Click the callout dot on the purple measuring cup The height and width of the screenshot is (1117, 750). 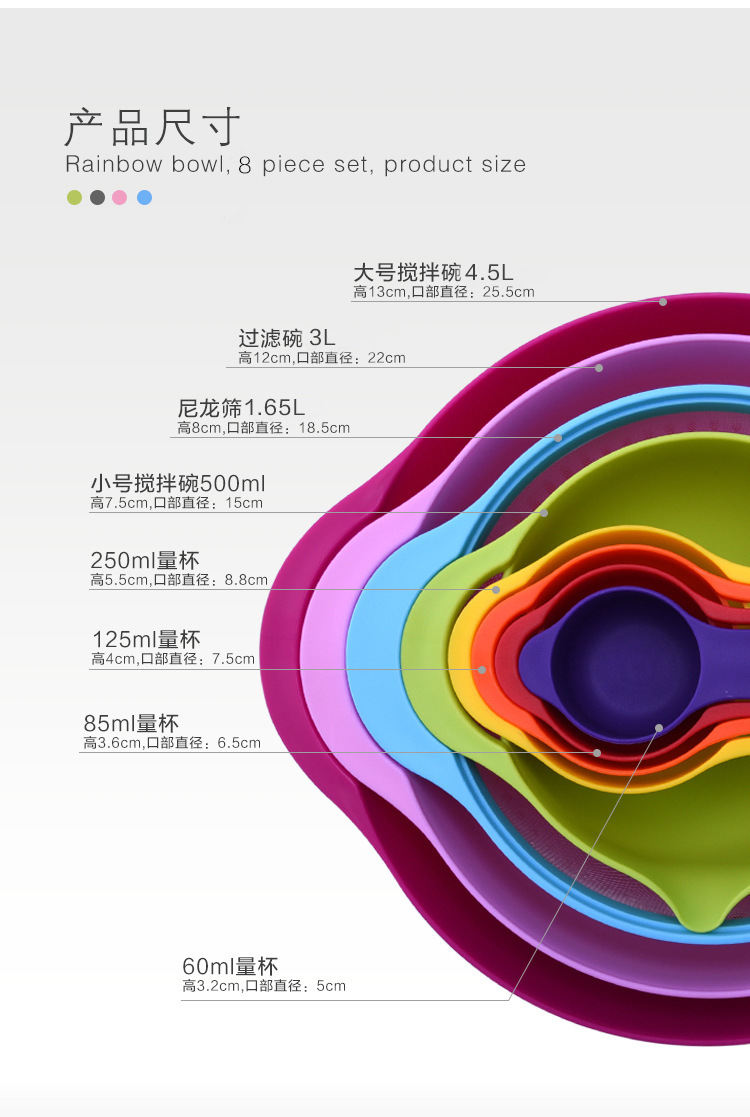659,728
